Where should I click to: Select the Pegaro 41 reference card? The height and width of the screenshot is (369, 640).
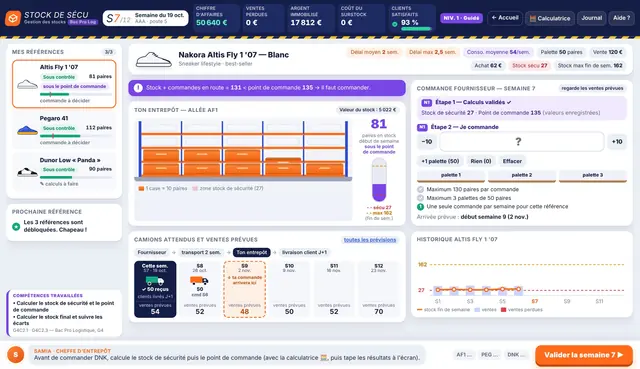coord(64,130)
